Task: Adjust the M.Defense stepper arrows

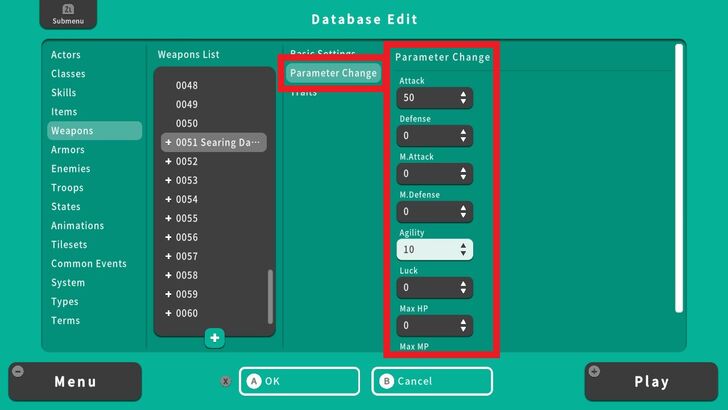Action: [463, 212]
